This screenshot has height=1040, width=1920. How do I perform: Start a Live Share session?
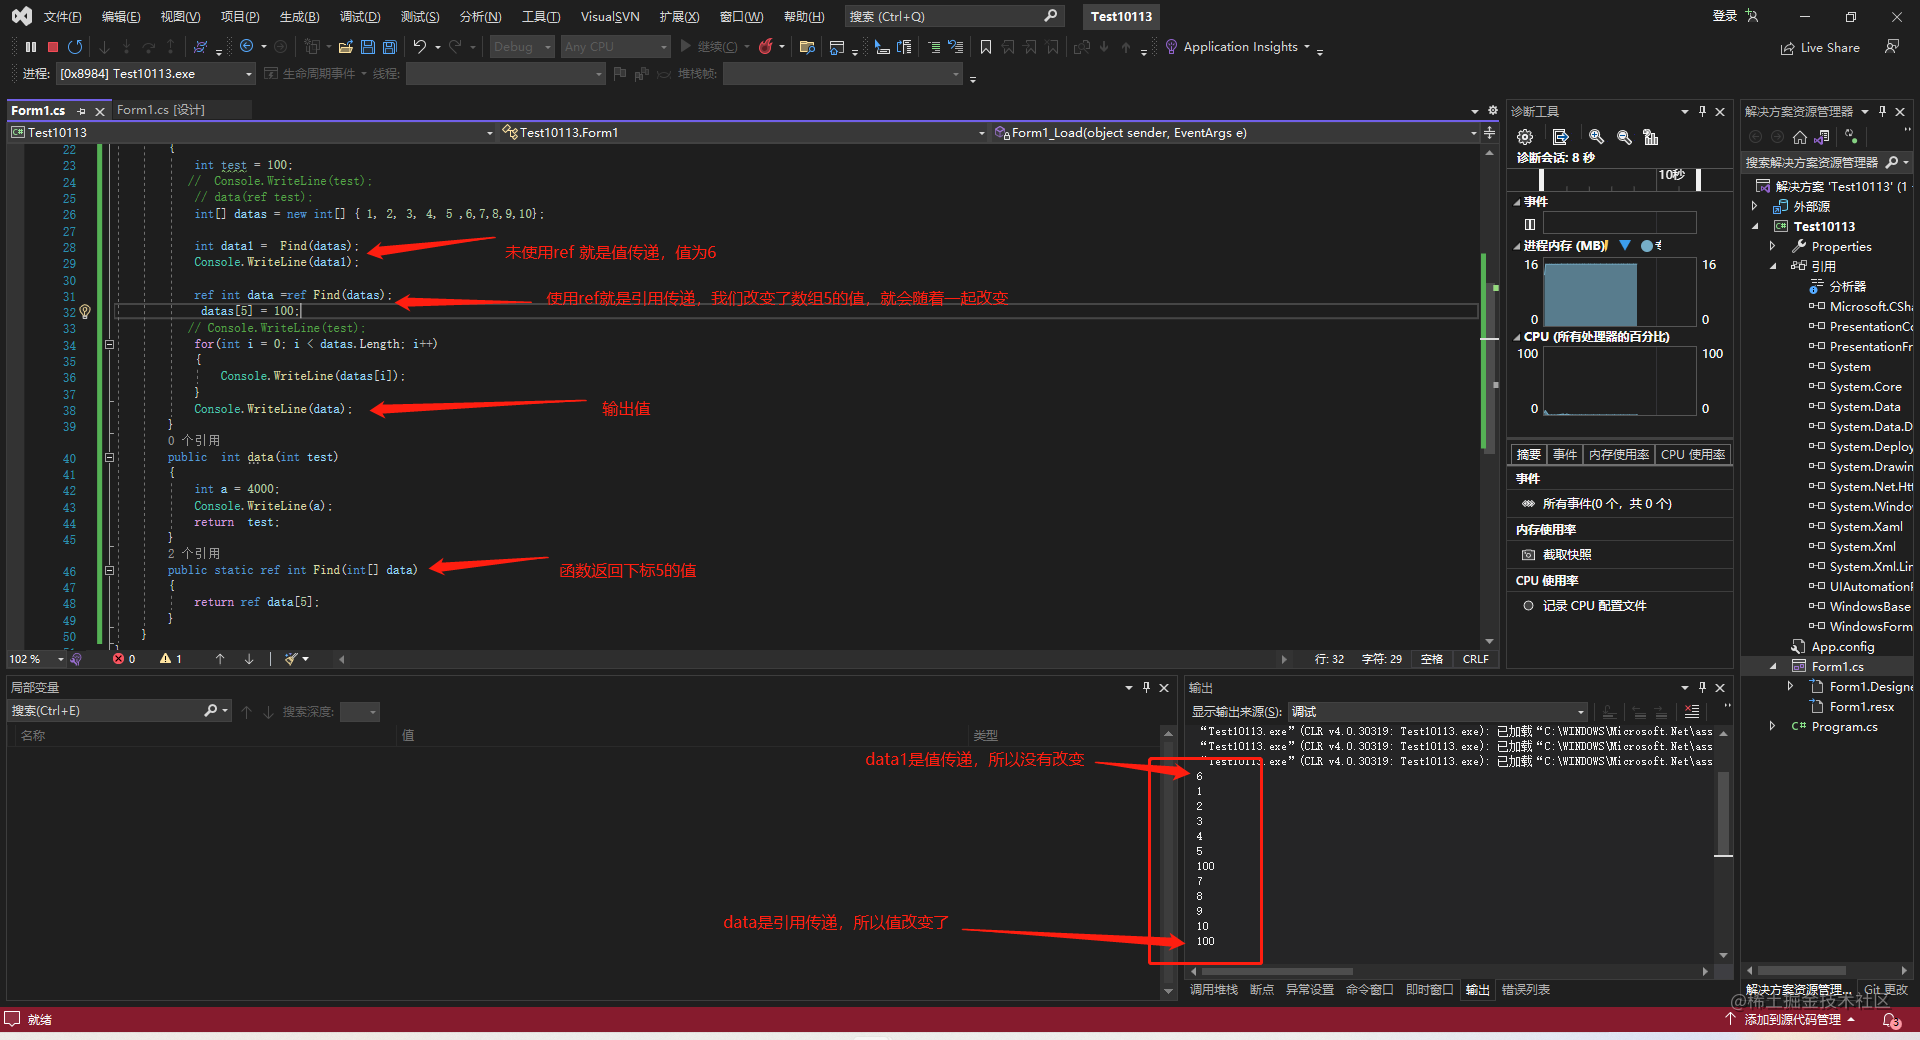coord(1820,47)
